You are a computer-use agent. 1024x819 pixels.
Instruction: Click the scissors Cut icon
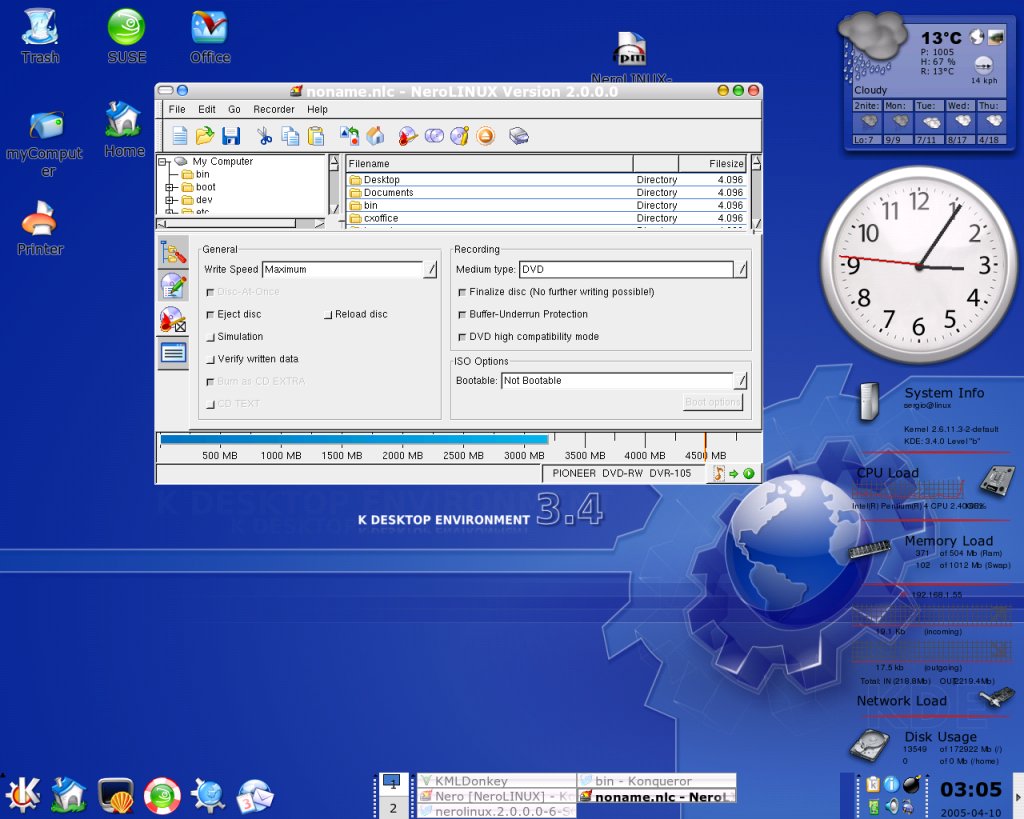(x=264, y=136)
